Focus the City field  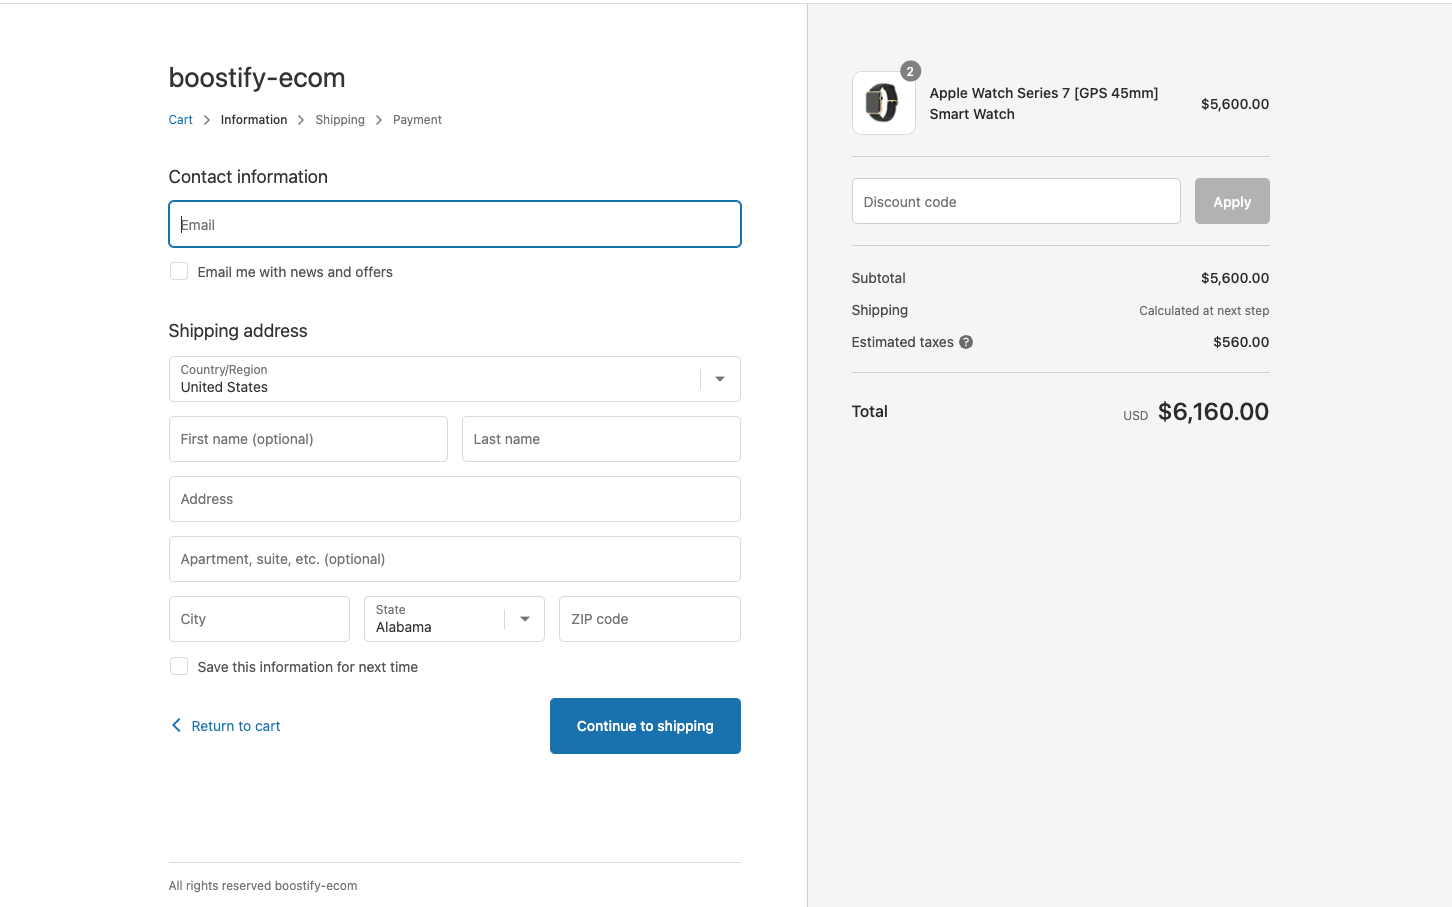pyautogui.click(x=259, y=619)
